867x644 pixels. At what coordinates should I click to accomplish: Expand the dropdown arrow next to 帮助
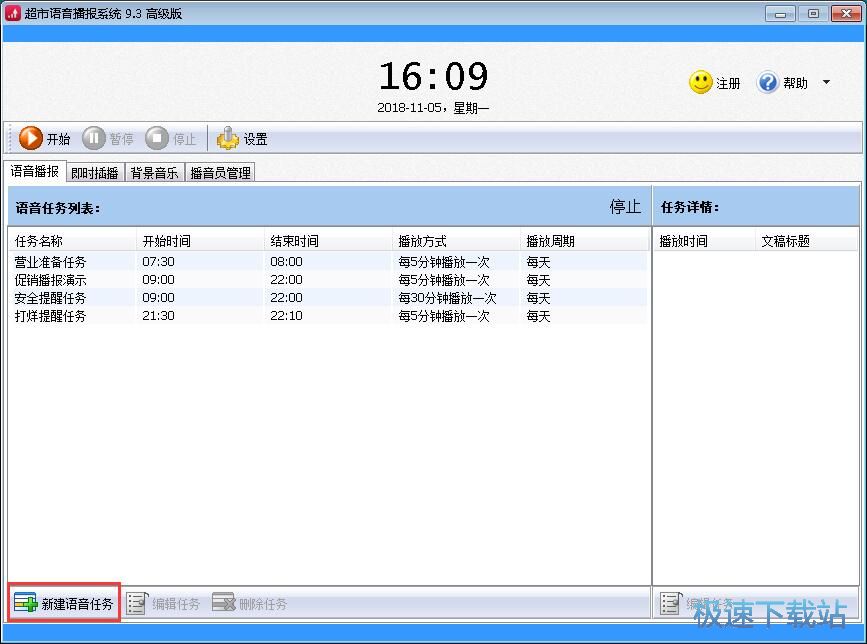click(x=825, y=83)
